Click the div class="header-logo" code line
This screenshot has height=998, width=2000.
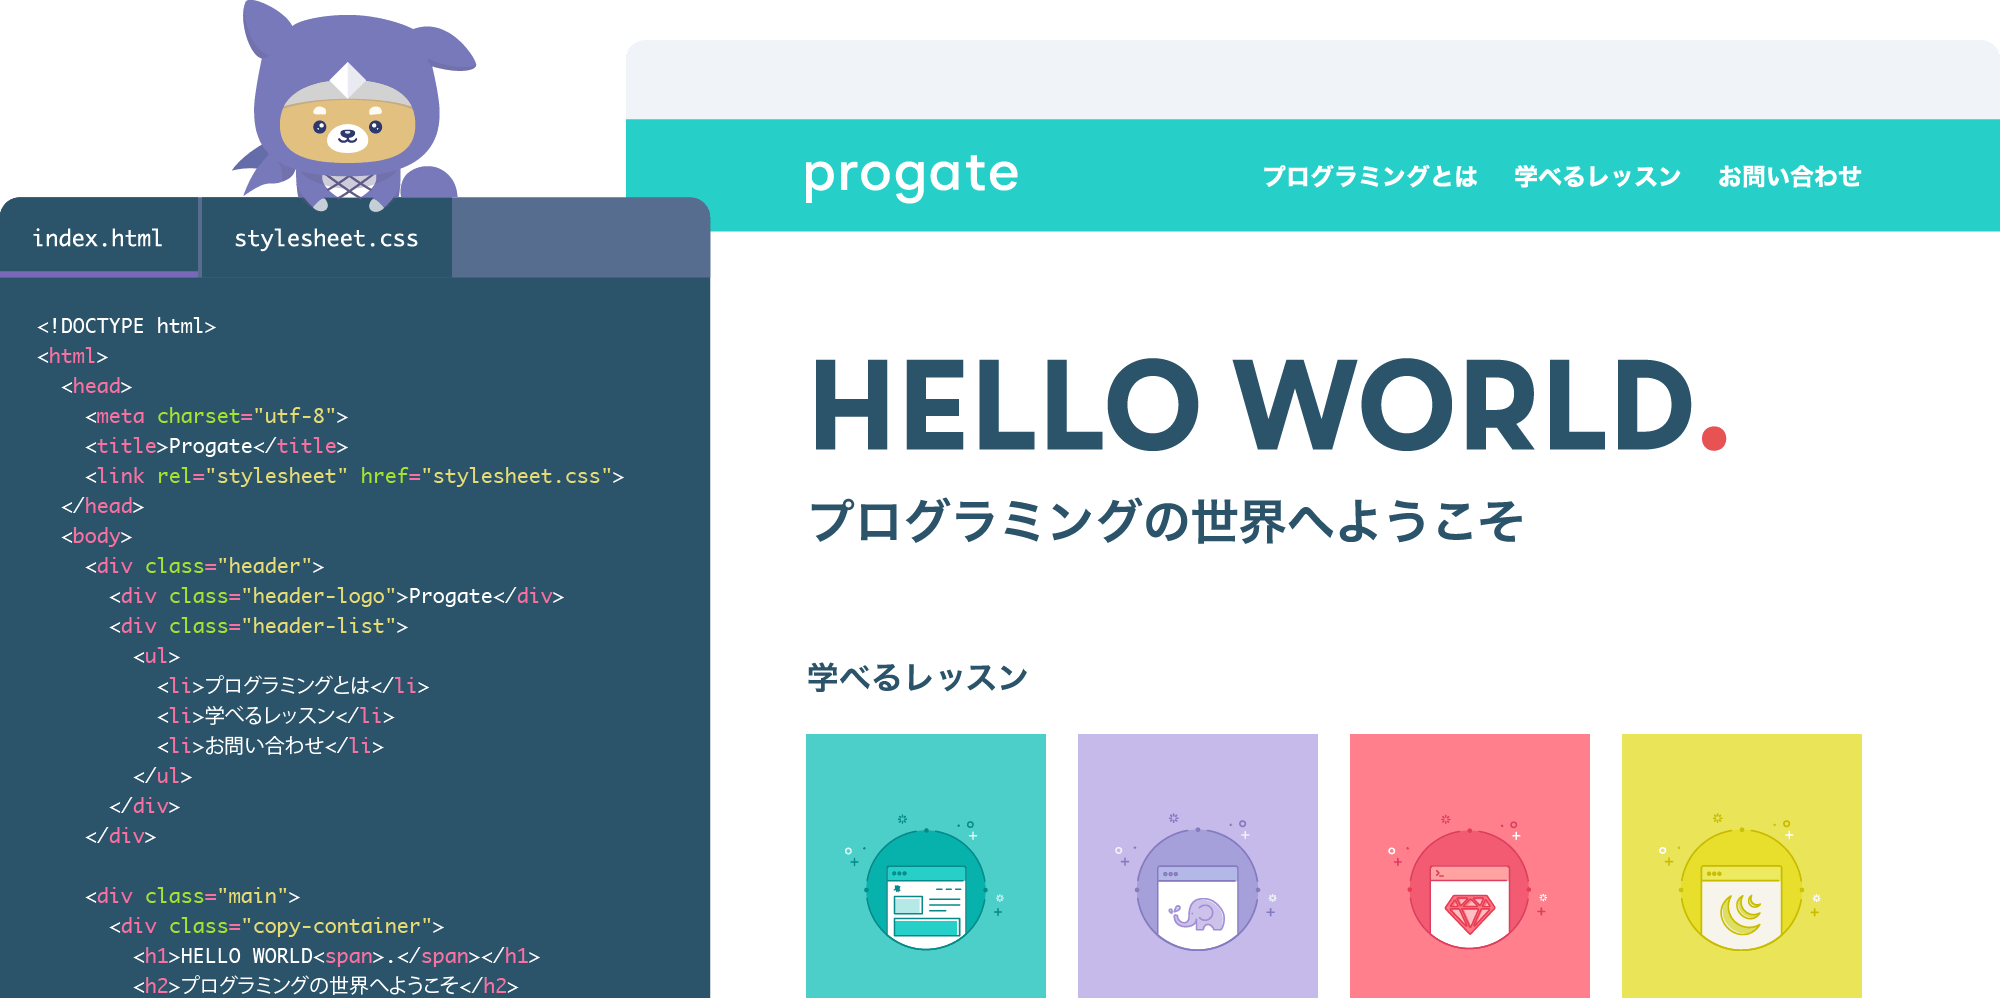coord(336,596)
